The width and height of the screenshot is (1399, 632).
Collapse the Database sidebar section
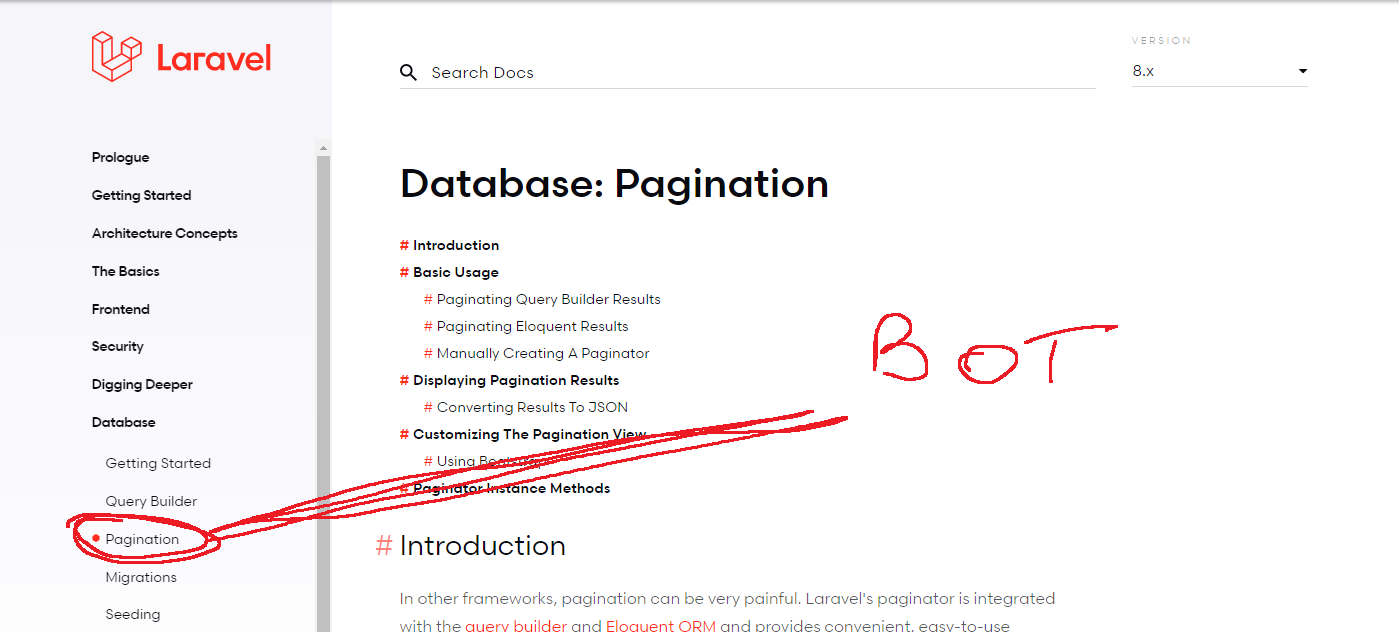pyautogui.click(x=124, y=422)
